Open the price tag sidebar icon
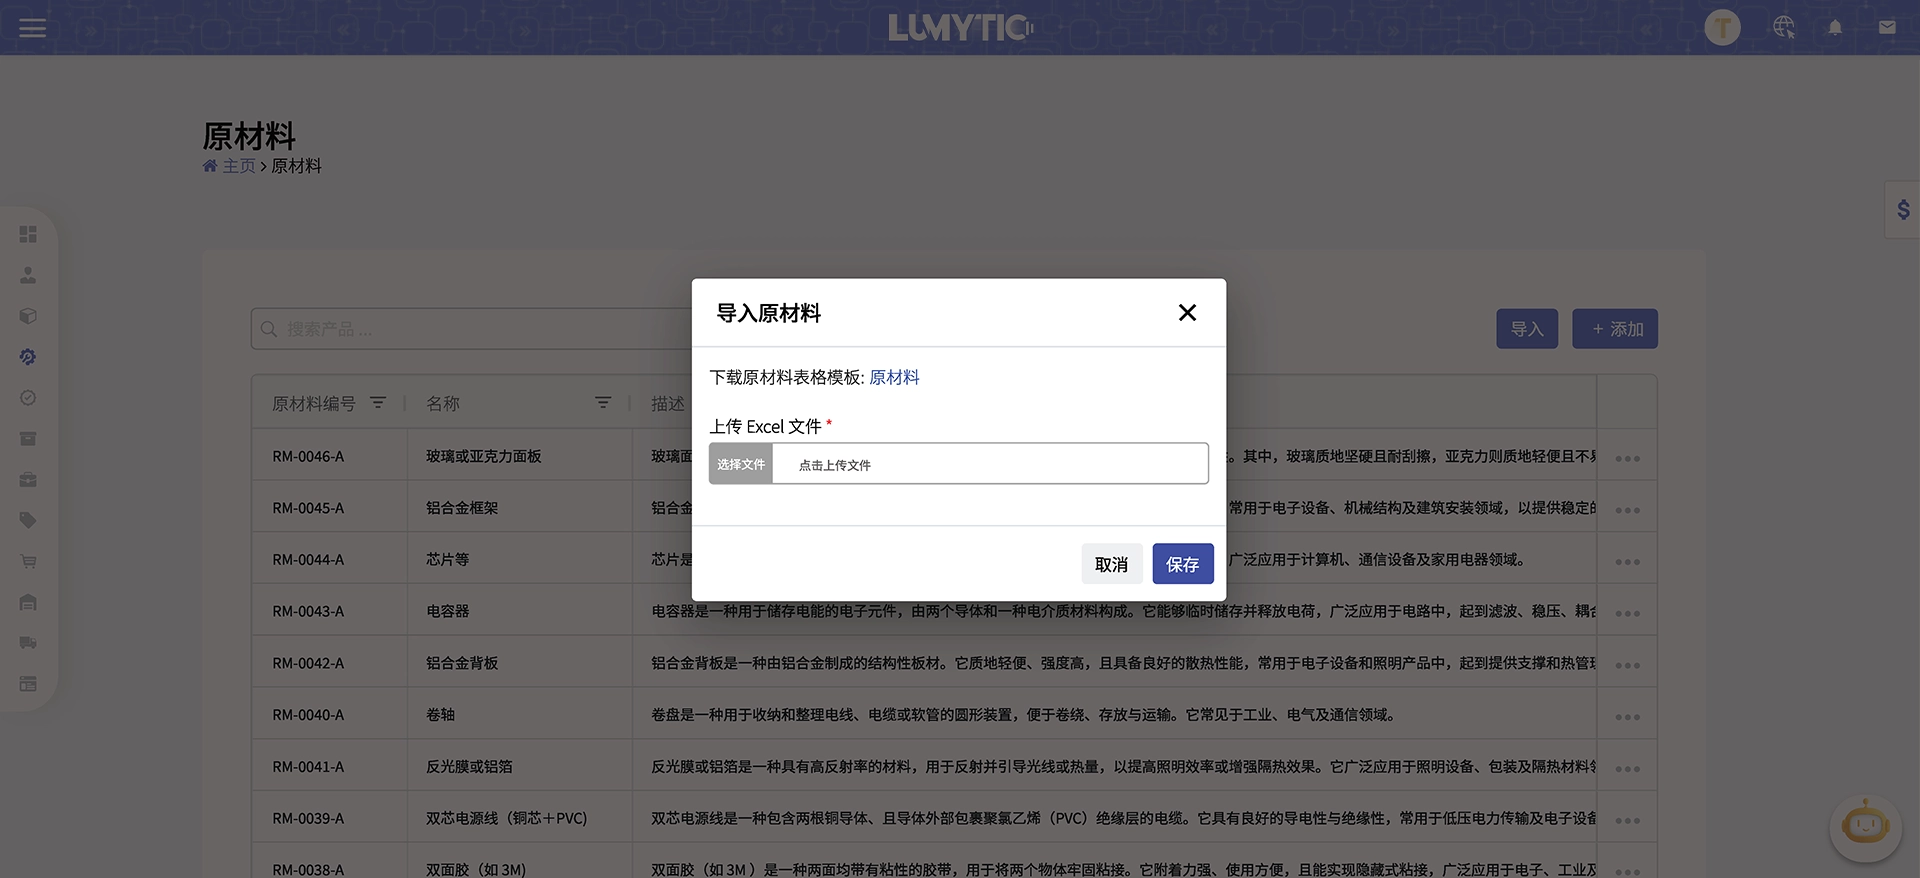This screenshot has height=878, width=1920. tap(28, 520)
